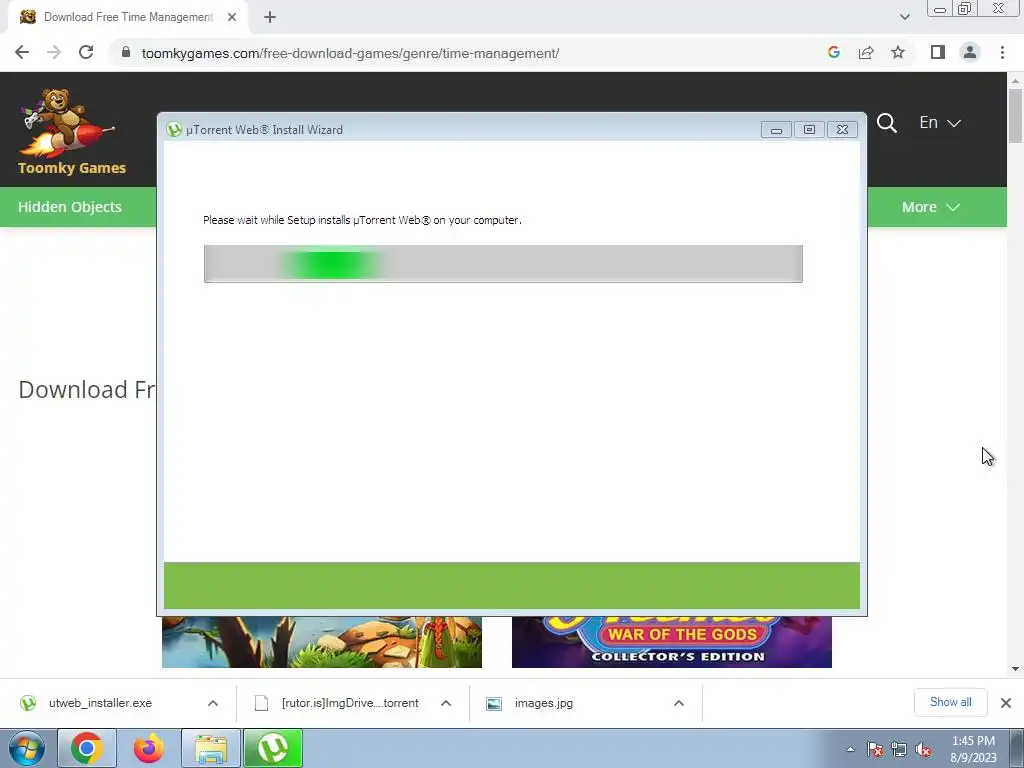Open utweb_installer.exe download
The width and height of the screenshot is (1024, 768).
(x=100, y=703)
